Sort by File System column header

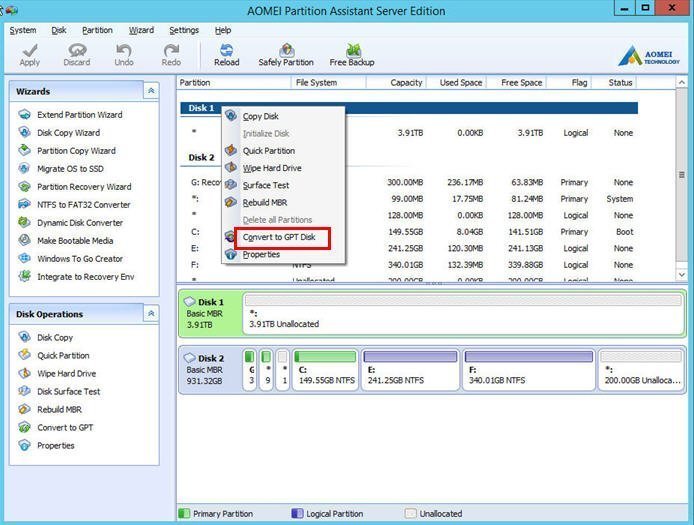click(328, 83)
